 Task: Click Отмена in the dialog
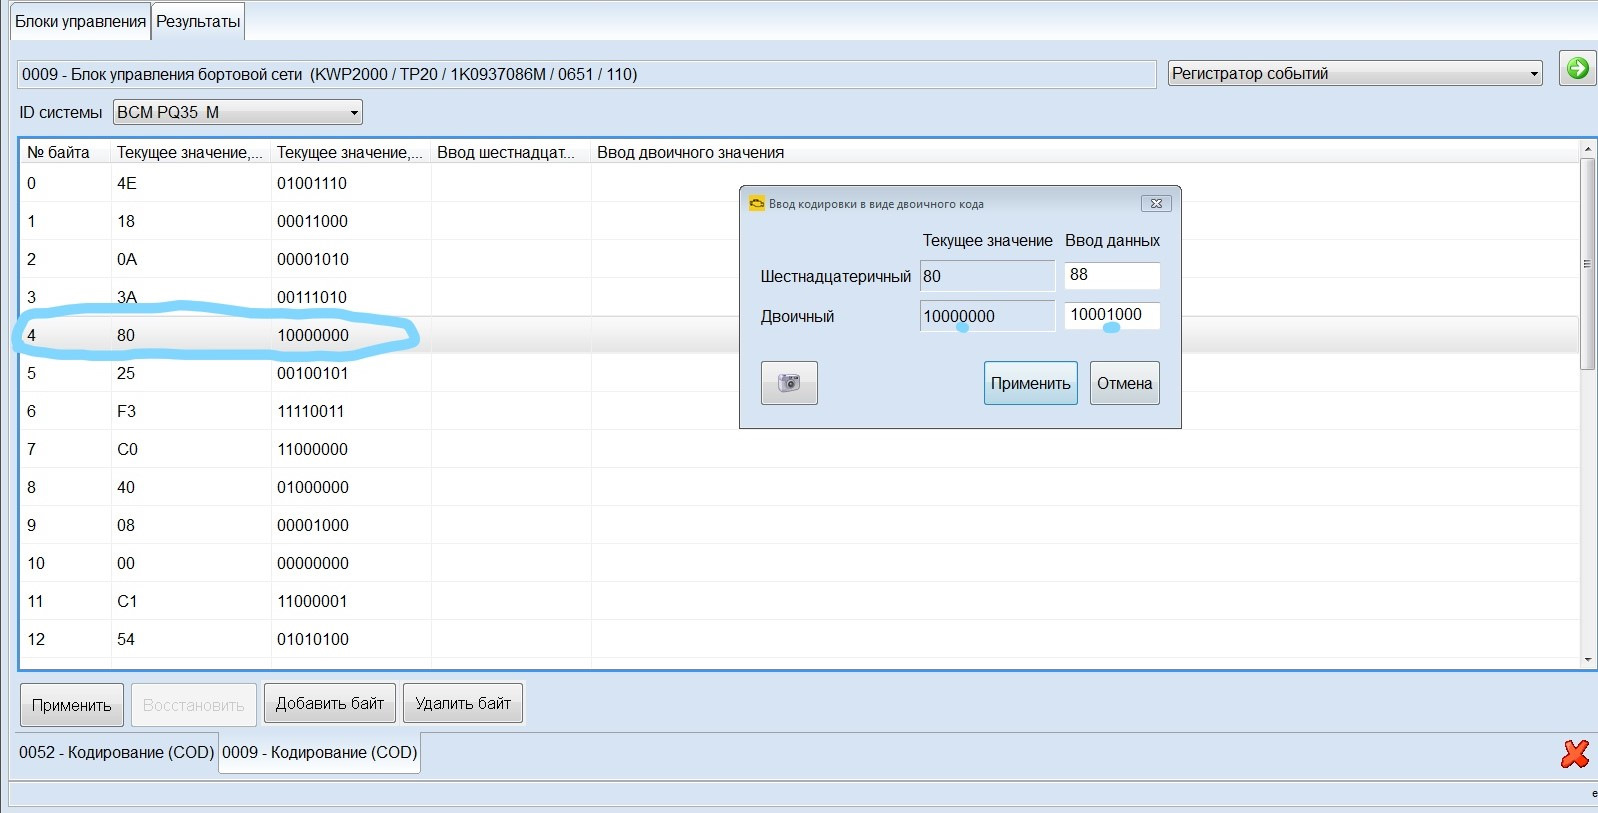tap(1124, 383)
